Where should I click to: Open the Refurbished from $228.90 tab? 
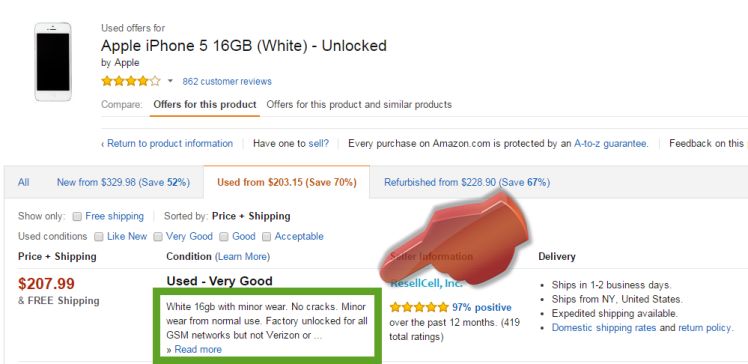467,182
